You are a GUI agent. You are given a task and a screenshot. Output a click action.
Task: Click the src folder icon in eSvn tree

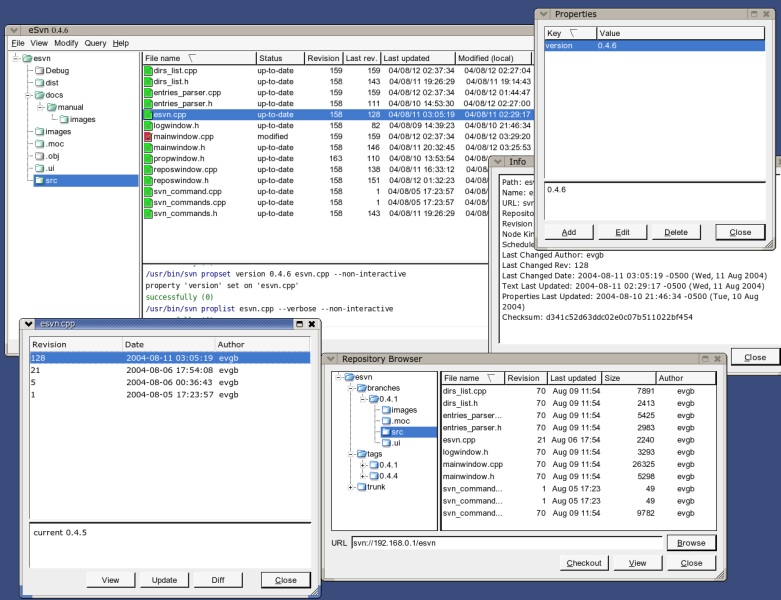tap(39, 180)
